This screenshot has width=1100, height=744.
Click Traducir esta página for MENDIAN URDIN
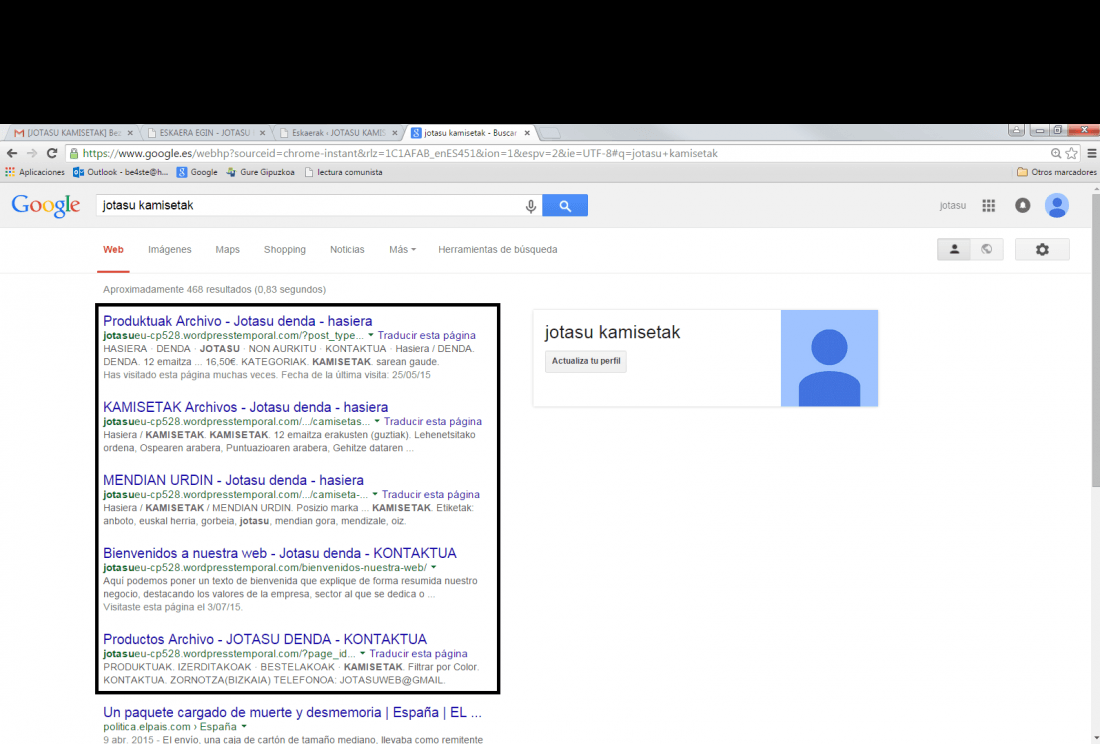click(431, 494)
